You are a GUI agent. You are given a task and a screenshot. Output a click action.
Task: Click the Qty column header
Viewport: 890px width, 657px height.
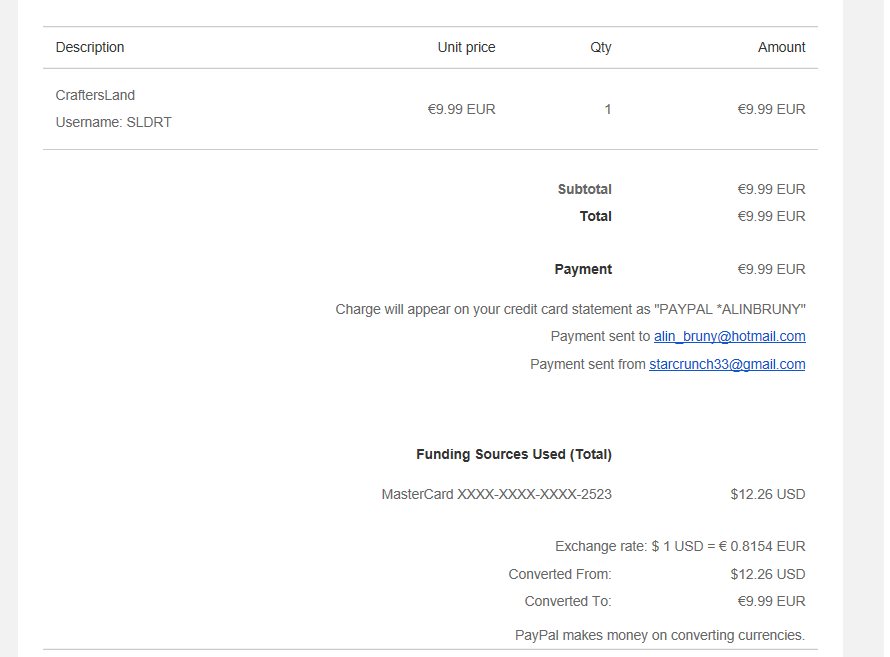click(x=600, y=48)
